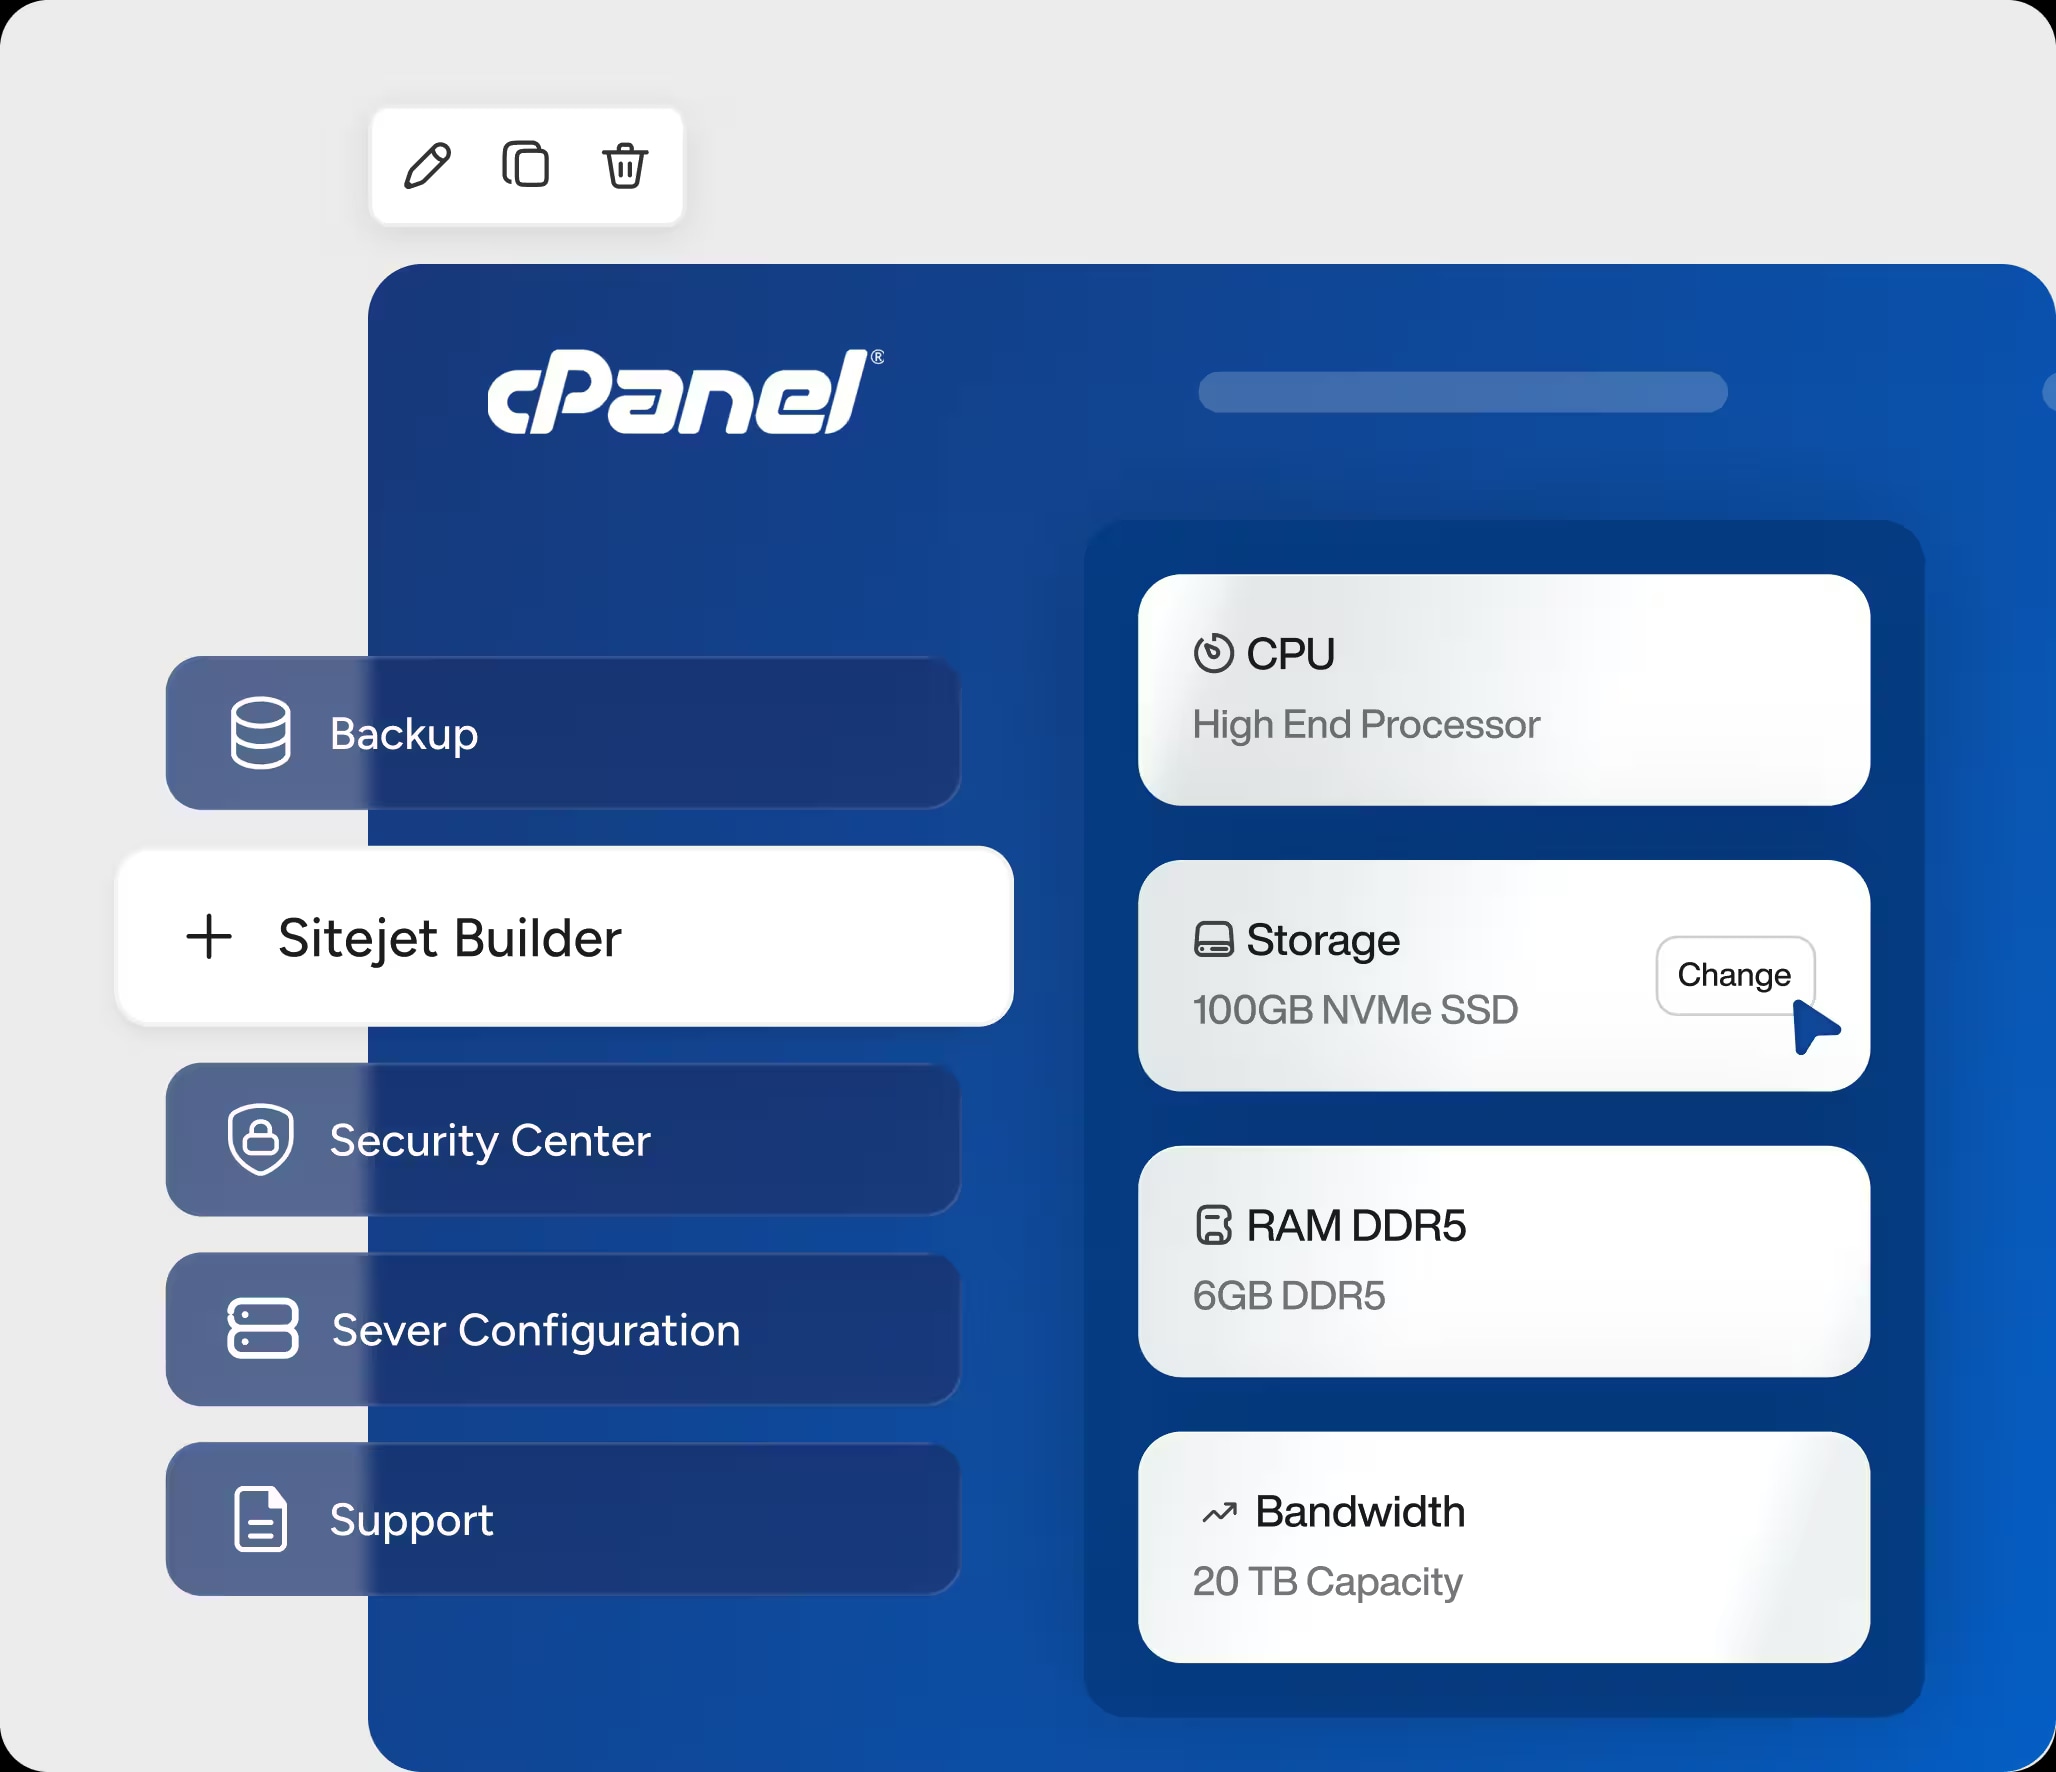2056x1772 pixels.
Task: Click the Bandwidth heading text
Action: click(1360, 1512)
